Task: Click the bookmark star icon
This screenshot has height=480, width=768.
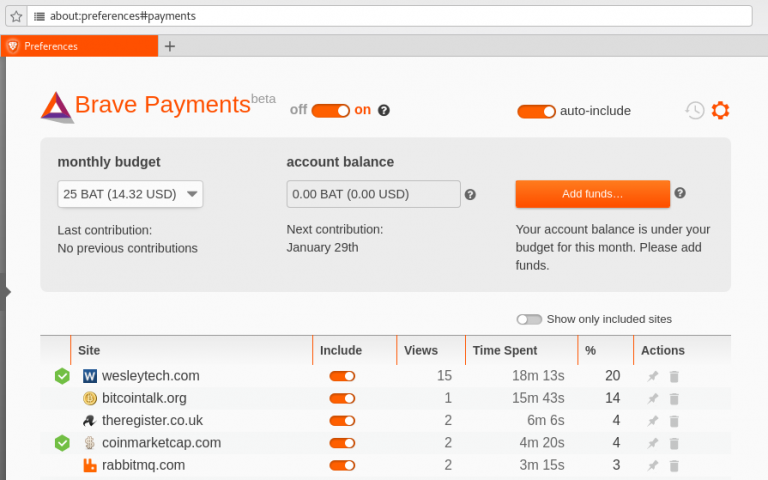Action: pyautogui.click(x=15, y=16)
